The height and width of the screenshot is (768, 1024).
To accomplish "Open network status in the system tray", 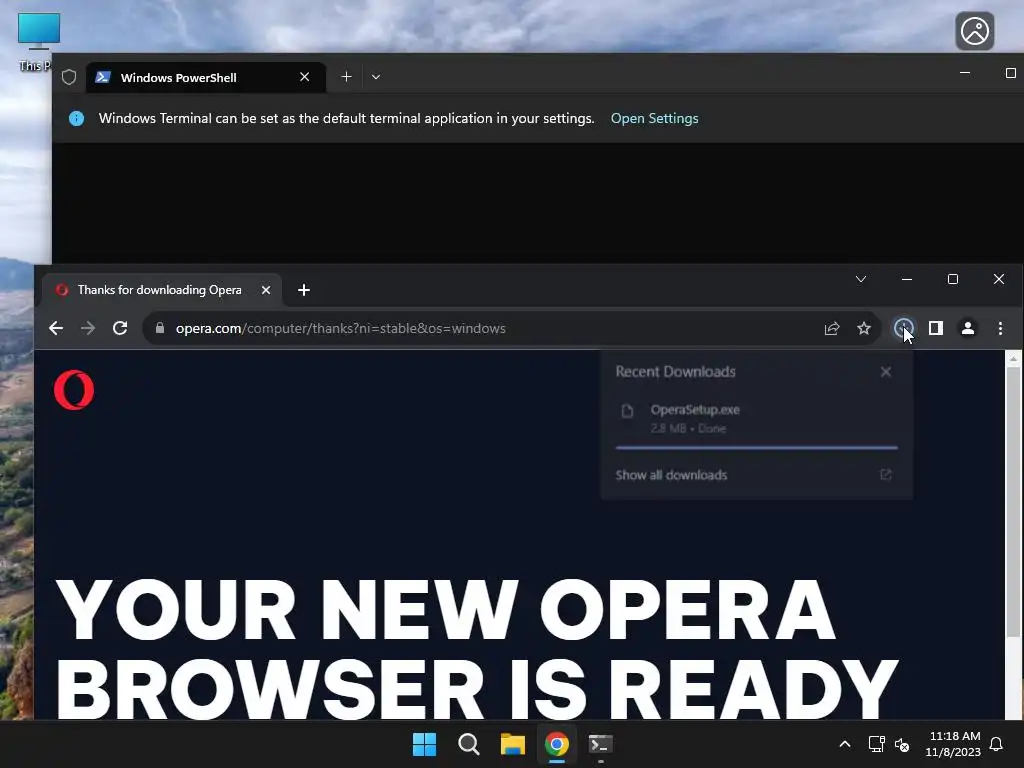I will click(876, 744).
